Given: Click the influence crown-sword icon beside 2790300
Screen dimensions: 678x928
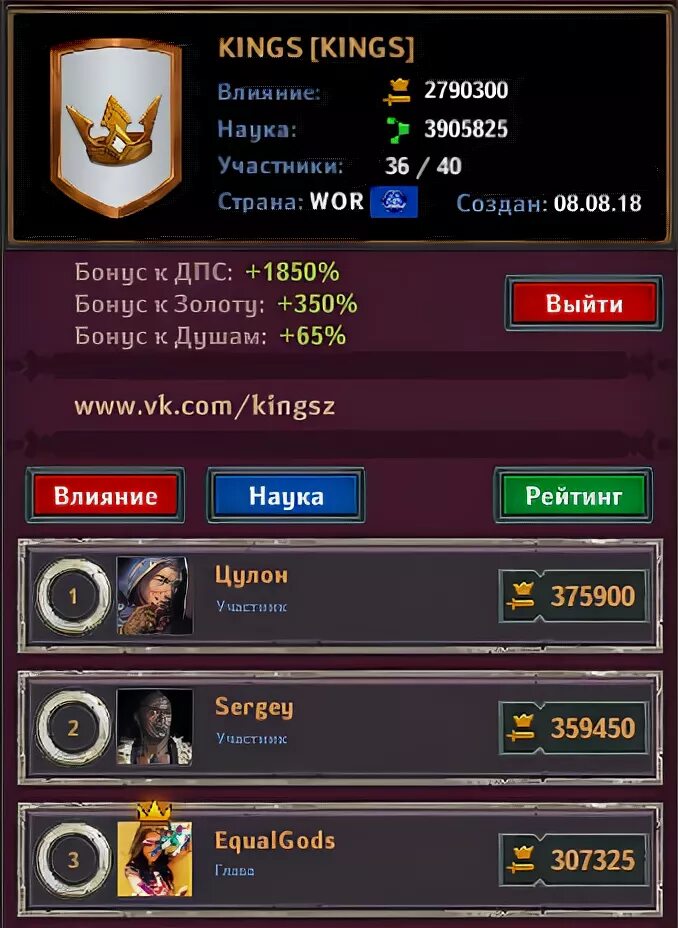Looking at the screenshot, I should click(397, 92).
